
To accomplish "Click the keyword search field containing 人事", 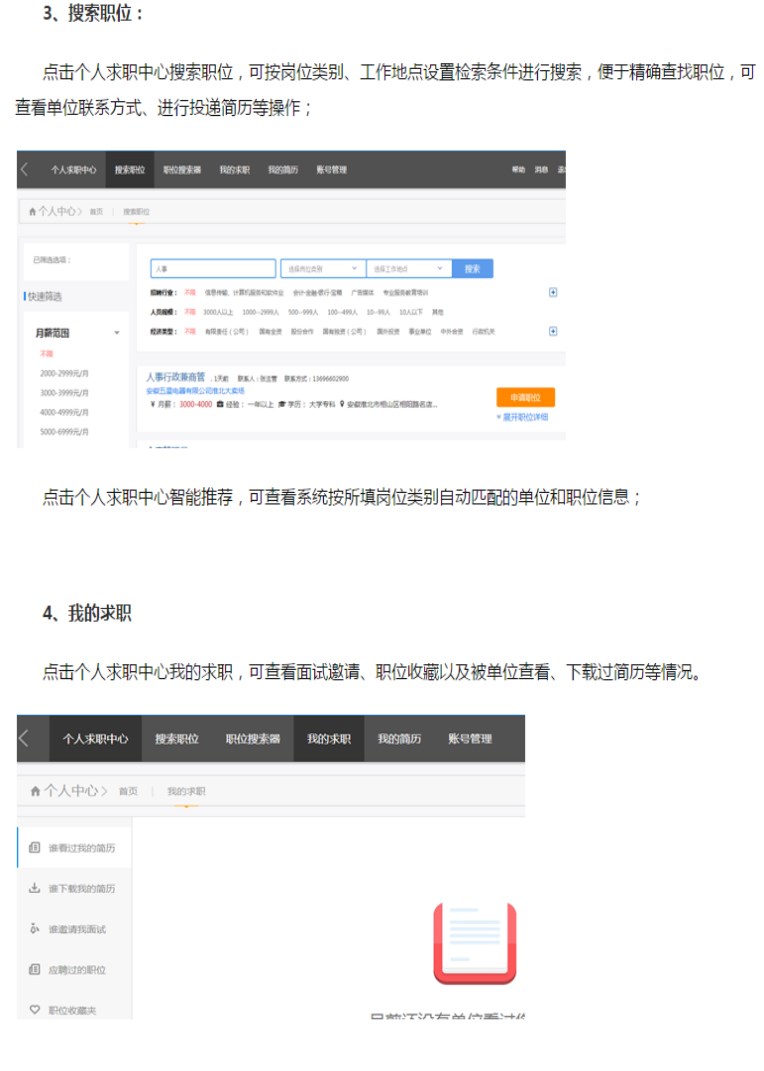I will [x=212, y=269].
